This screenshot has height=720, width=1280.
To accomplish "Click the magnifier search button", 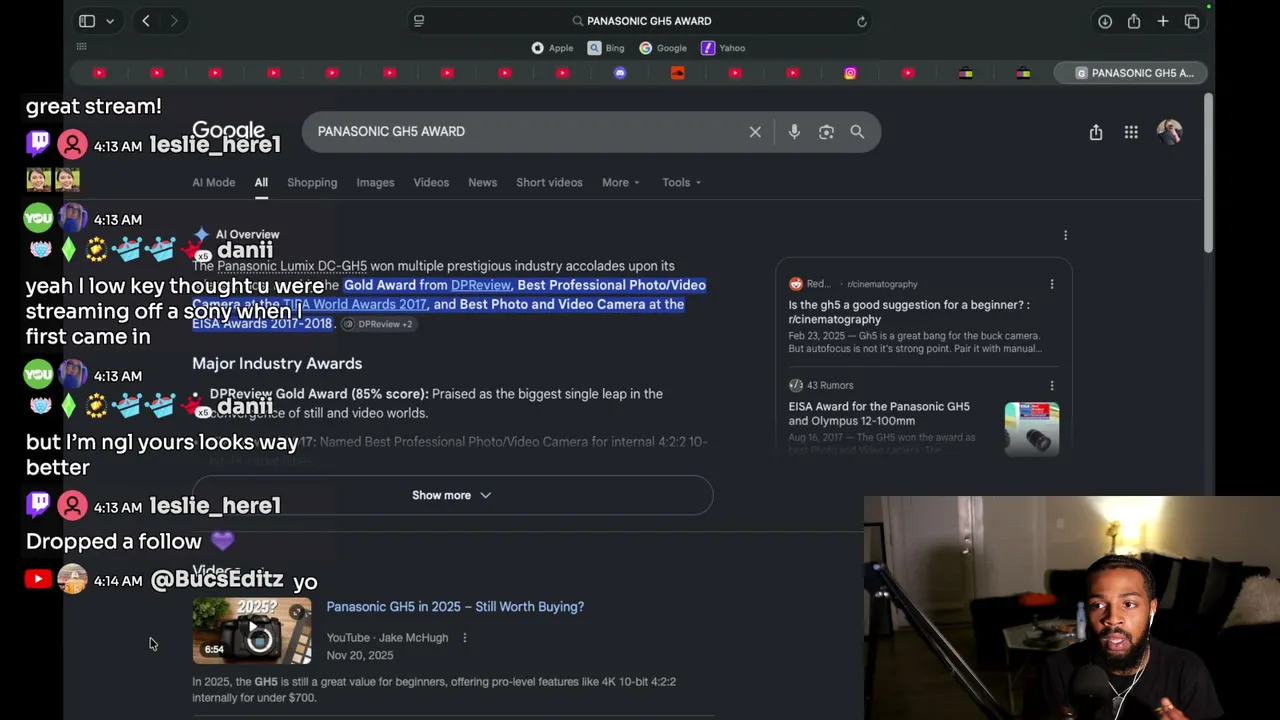I will point(857,132).
